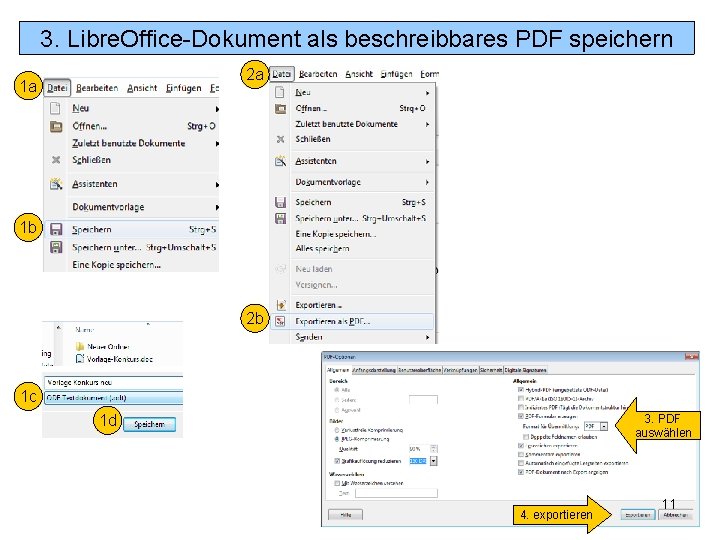Expand Assistenten submenu arrow in 2a menu
This screenshot has height=540, width=720.
pyautogui.click(x=428, y=162)
